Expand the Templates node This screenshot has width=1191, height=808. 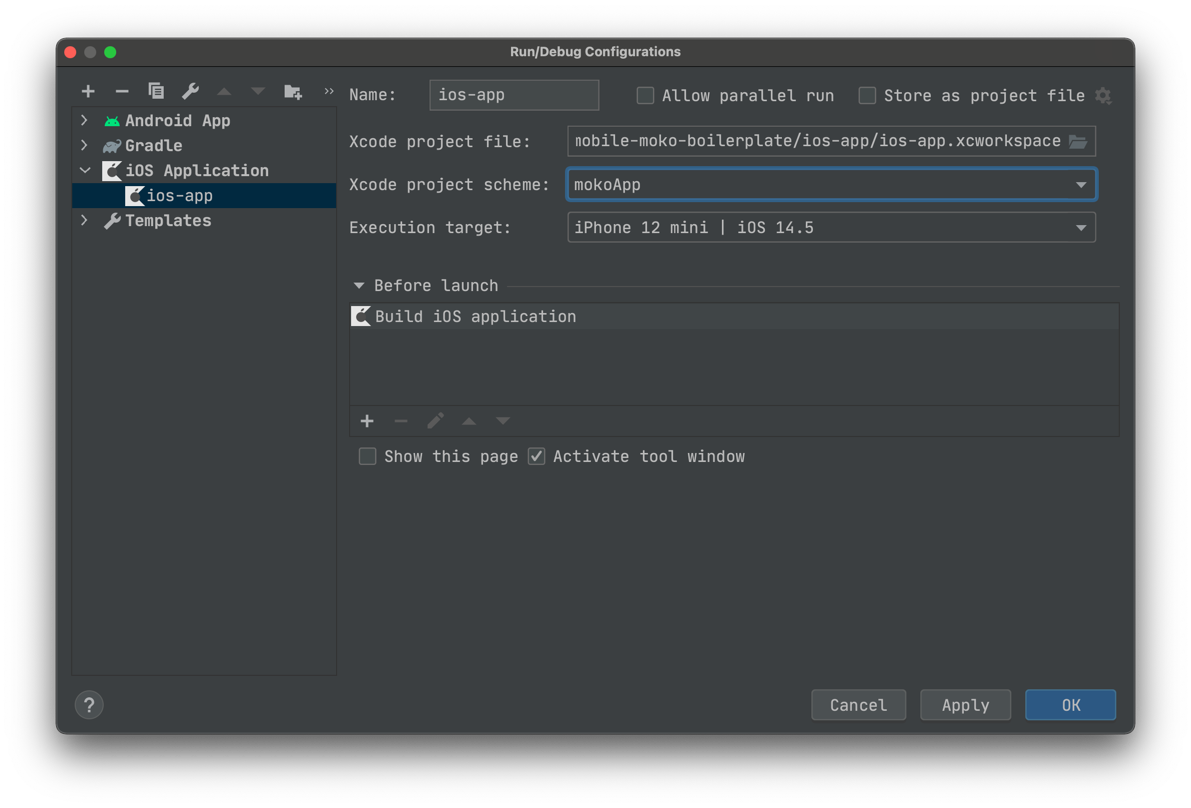[x=85, y=220]
